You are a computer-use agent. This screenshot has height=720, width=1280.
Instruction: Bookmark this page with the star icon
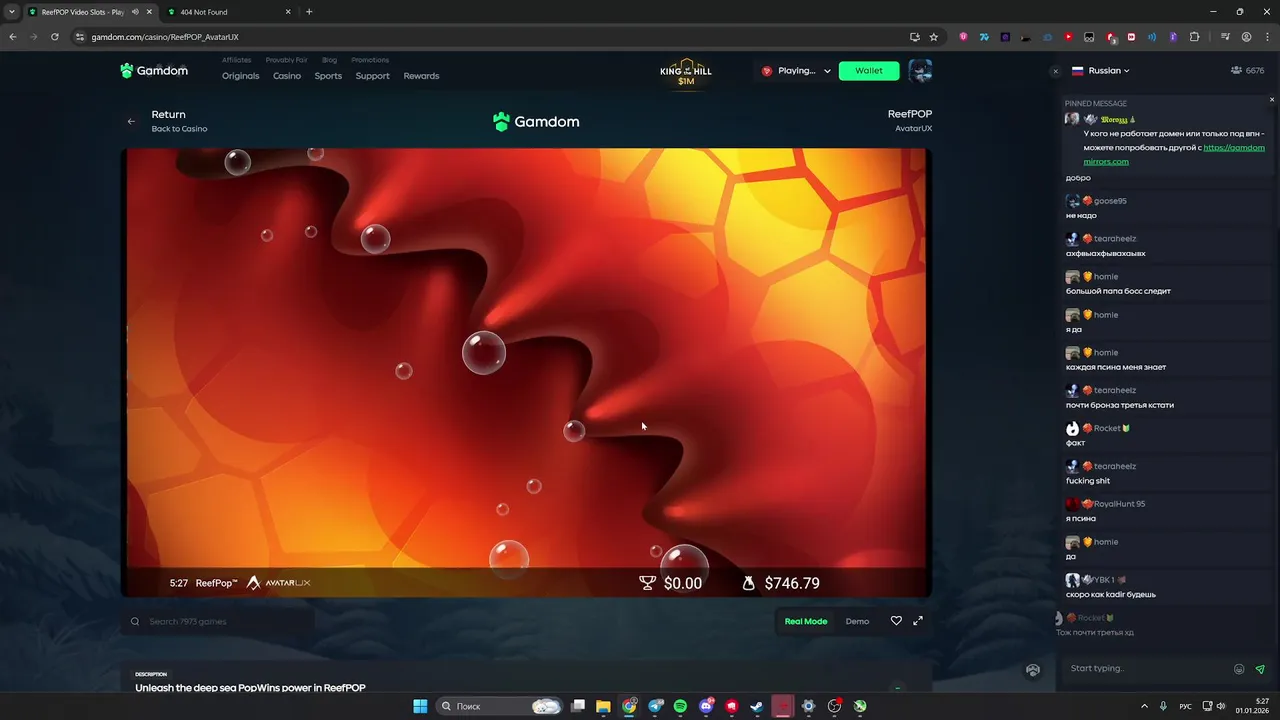click(x=934, y=37)
